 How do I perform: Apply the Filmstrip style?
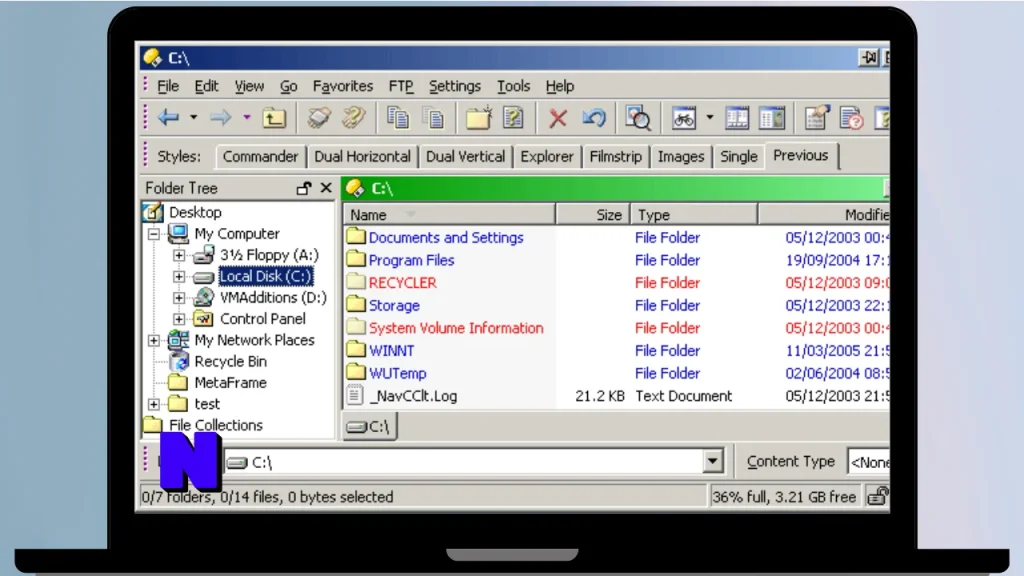pos(615,157)
